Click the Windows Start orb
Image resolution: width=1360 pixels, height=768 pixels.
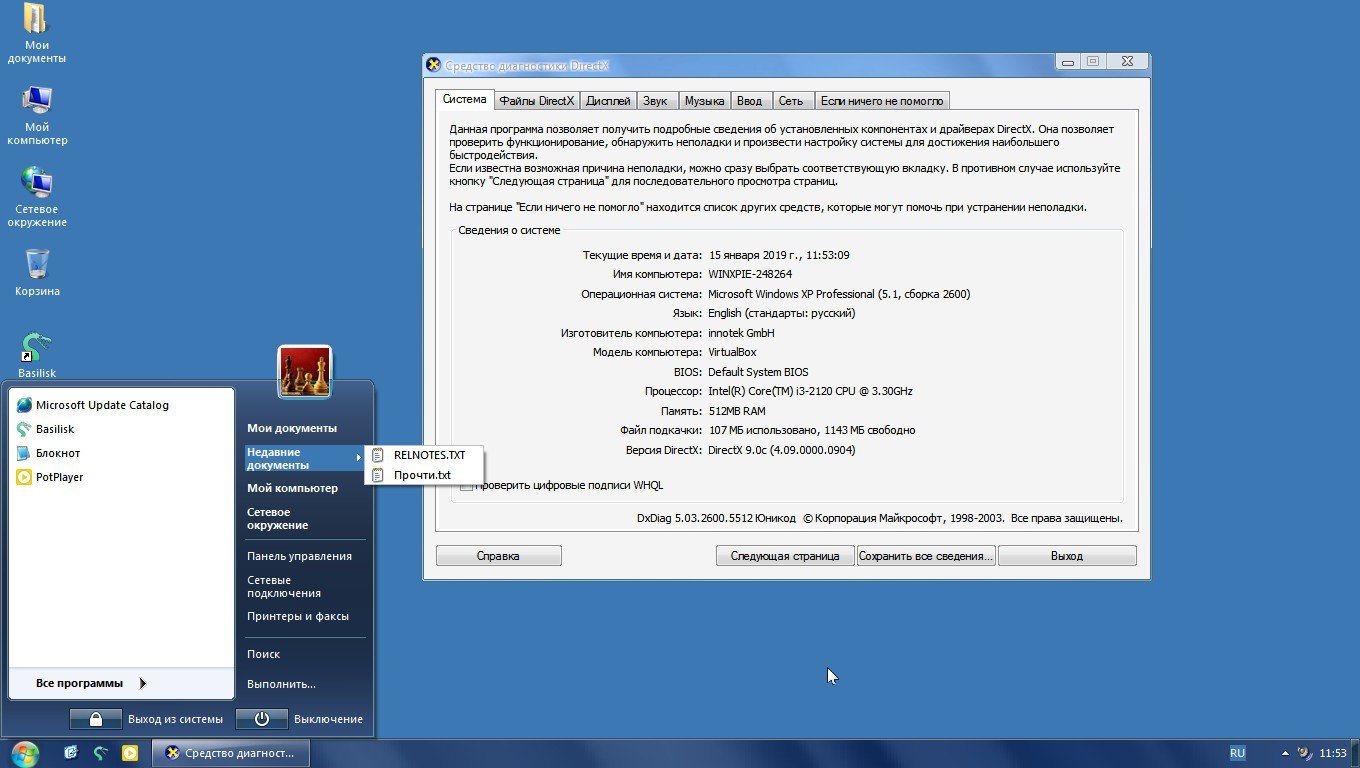[x=25, y=753]
